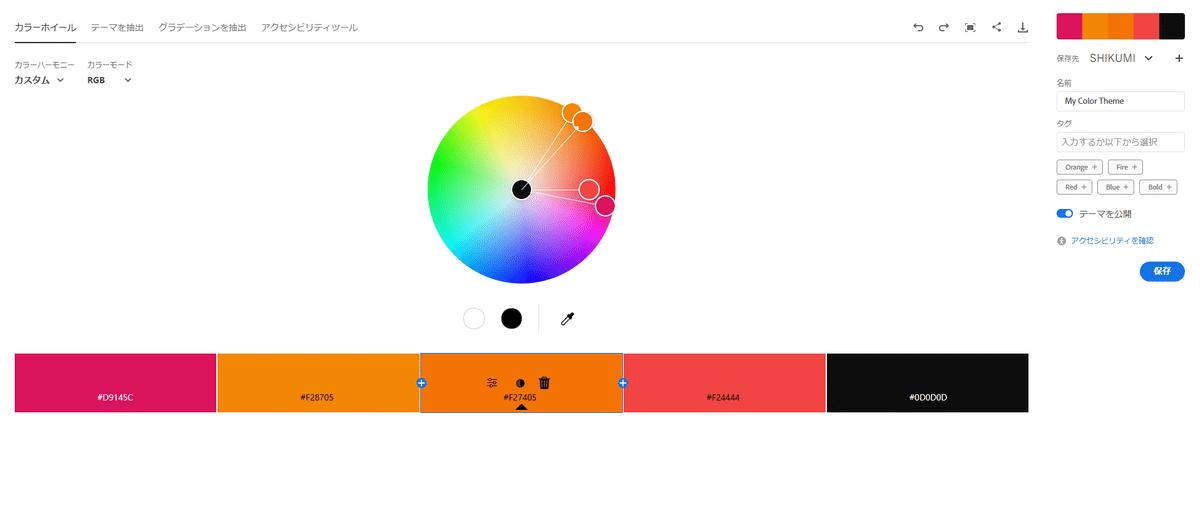Click magenta handle on color wheel edge
The height and width of the screenshot is (515, 1200).
tap(605, 206)
